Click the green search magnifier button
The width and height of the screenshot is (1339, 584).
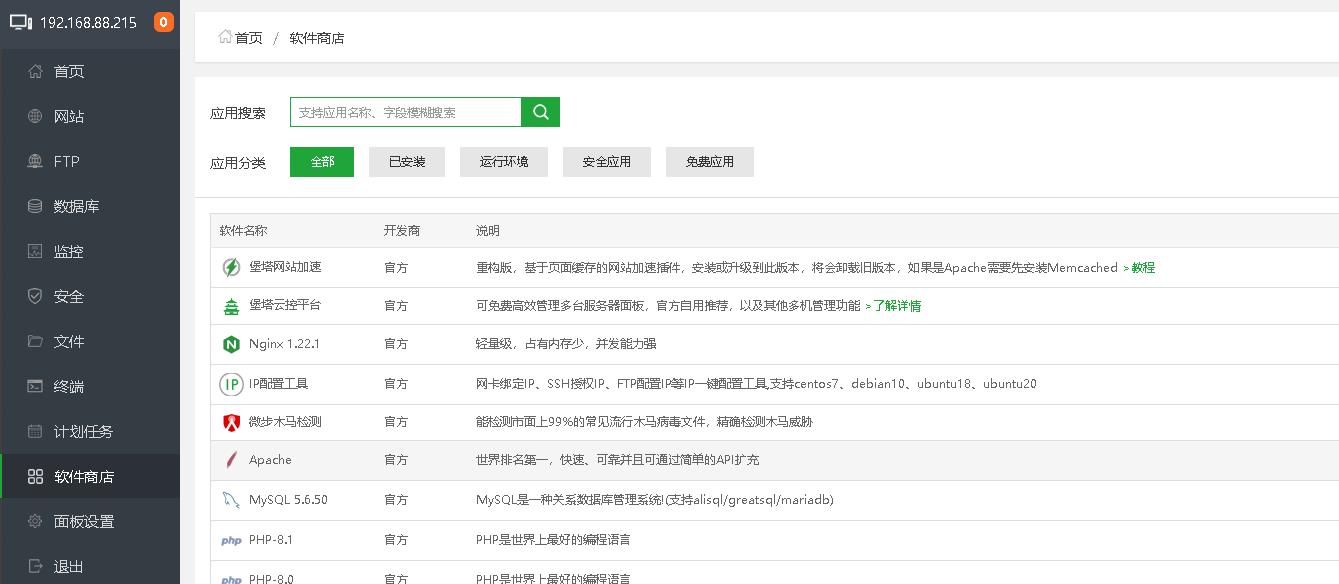tap(541, 112)
